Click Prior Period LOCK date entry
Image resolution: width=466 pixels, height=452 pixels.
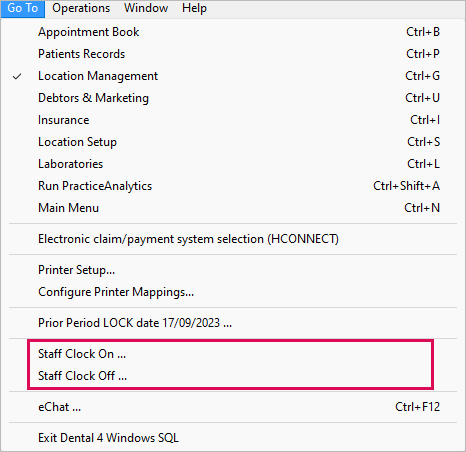click(233, 323)
